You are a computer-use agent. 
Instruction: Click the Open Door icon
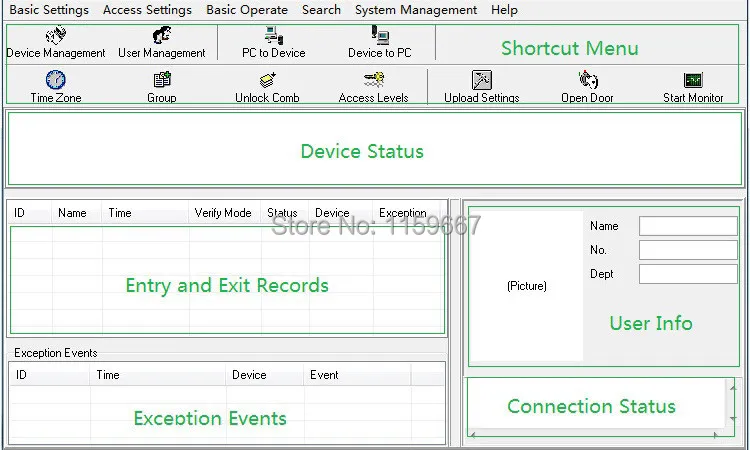(588, 80)
